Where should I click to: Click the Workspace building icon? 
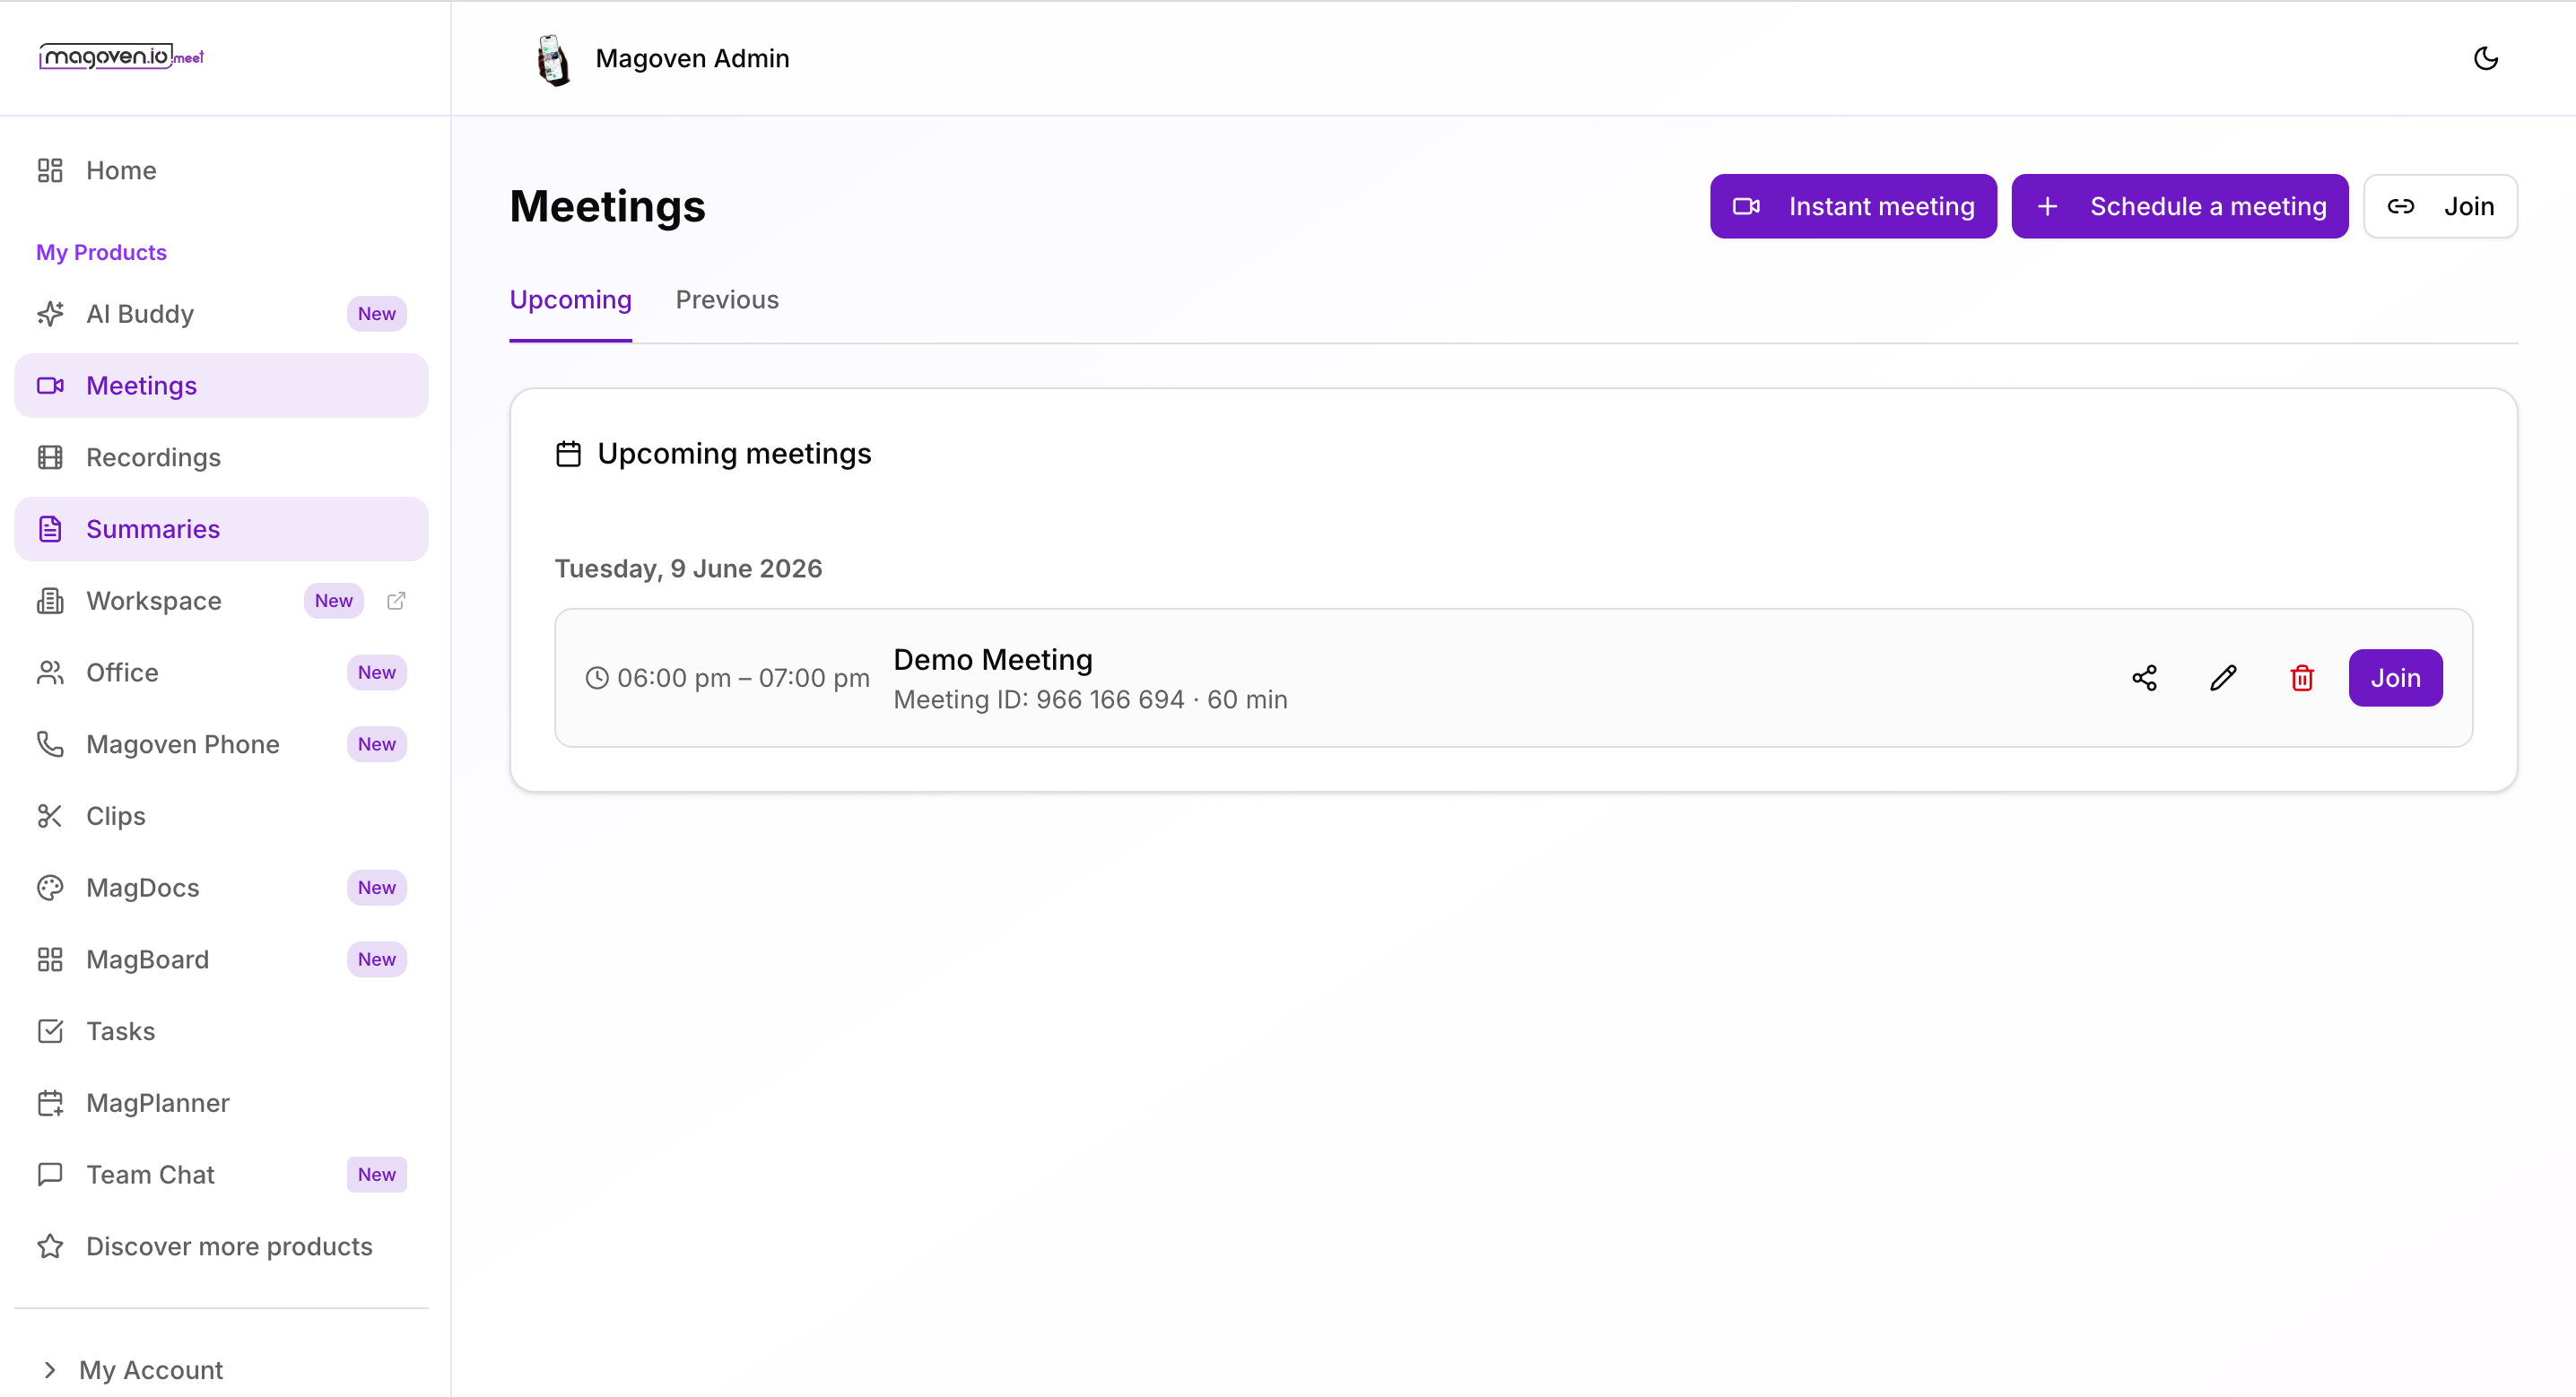50,601
